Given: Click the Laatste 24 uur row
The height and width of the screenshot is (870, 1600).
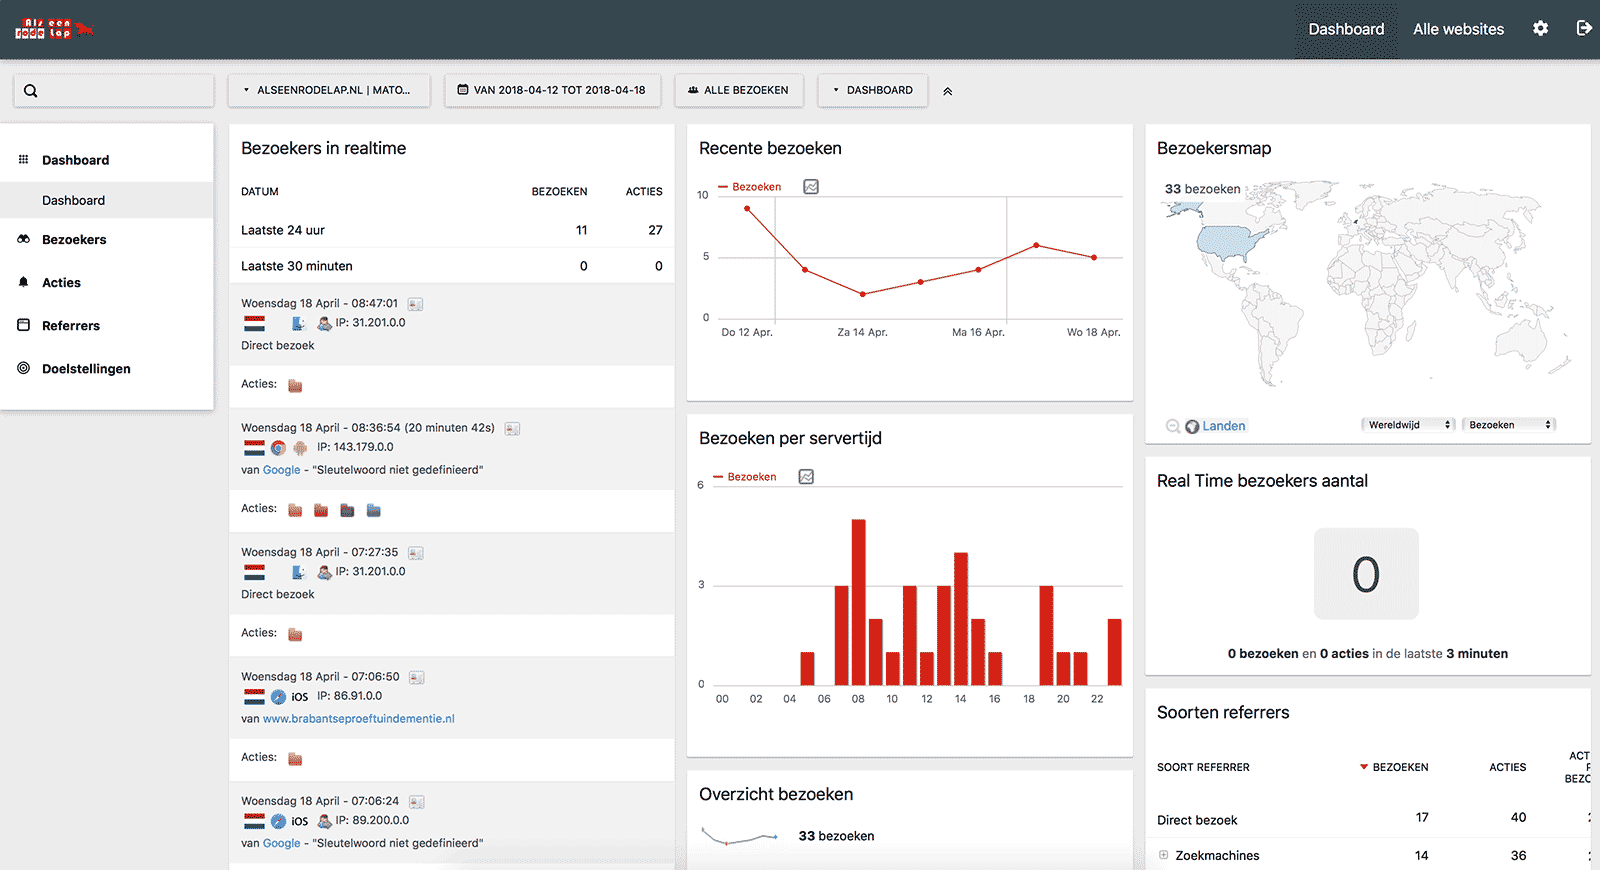Looking at the screenshot, I should [x=452, y=230].
